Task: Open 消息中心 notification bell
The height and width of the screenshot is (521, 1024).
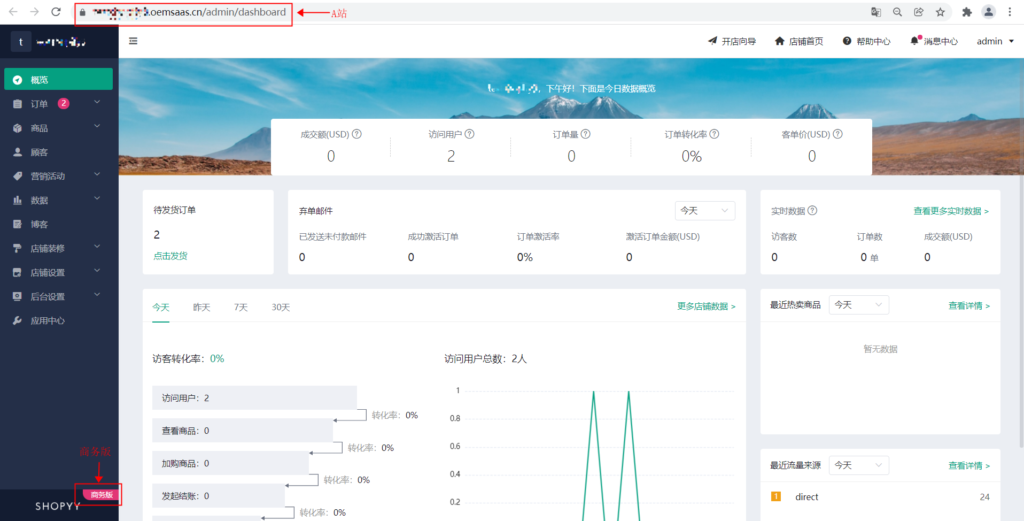Action: (x=933, y=41)
